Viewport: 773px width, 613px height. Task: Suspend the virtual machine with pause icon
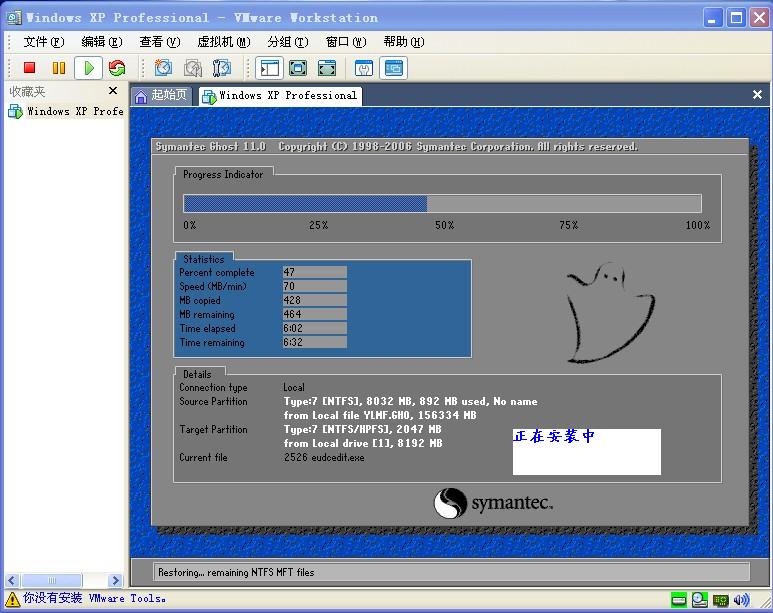click(59, 68)
